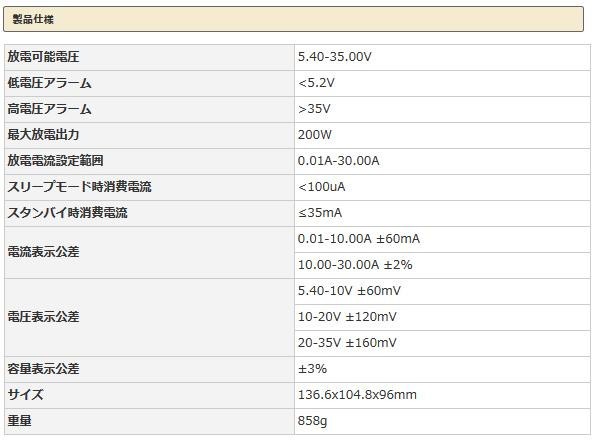
Task: Select the 高電圧アラーム label cell
Action: coord(49,109)
